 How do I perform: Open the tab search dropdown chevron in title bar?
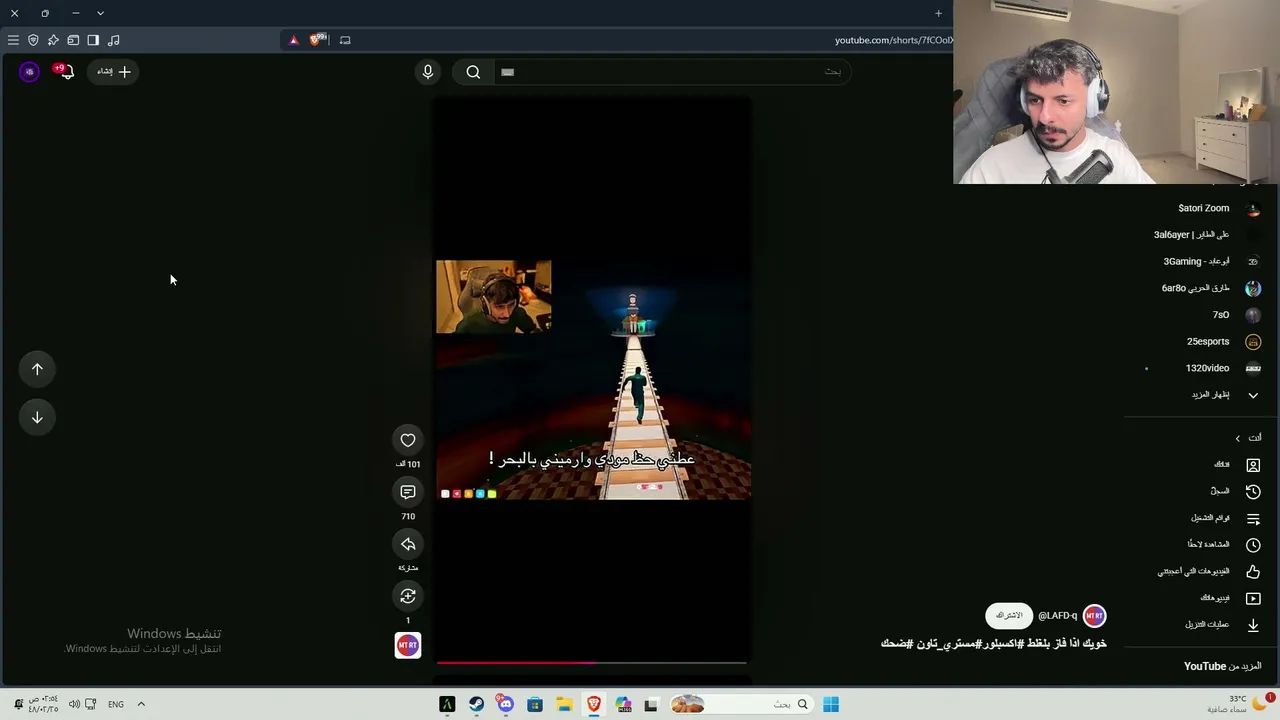tap(100, 13)
